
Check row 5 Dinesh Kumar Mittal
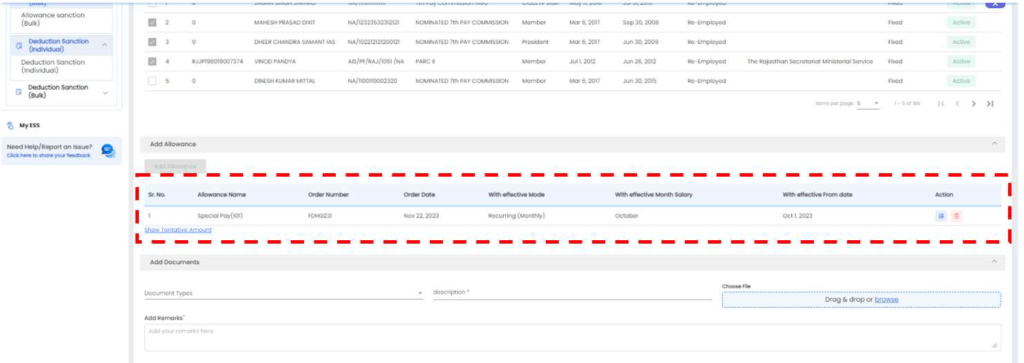pos(152,81)
